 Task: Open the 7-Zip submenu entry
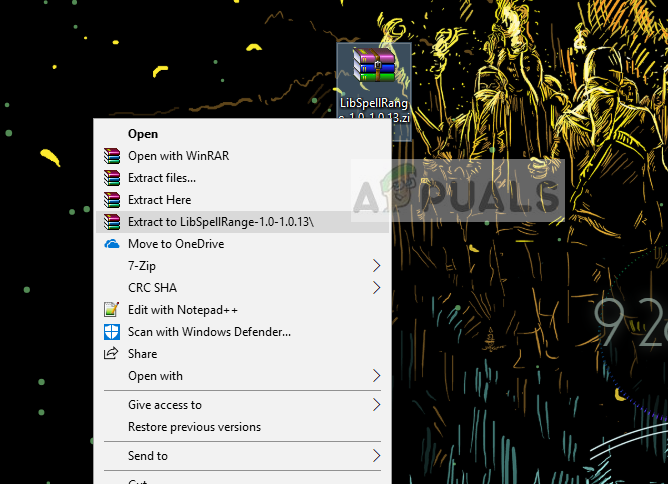242,266
